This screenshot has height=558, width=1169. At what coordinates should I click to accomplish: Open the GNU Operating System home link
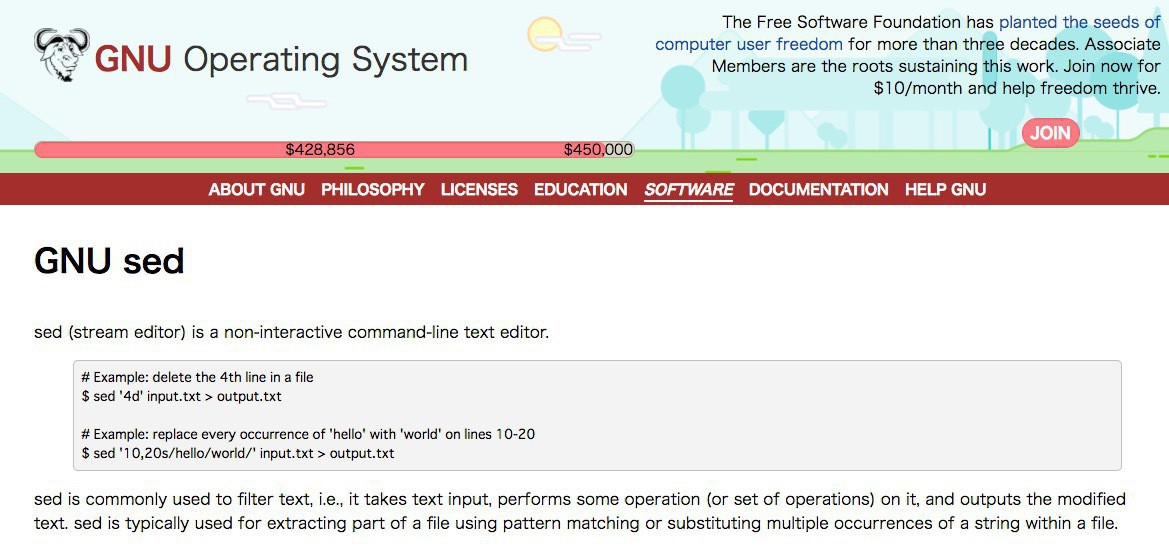coord(281,60)
